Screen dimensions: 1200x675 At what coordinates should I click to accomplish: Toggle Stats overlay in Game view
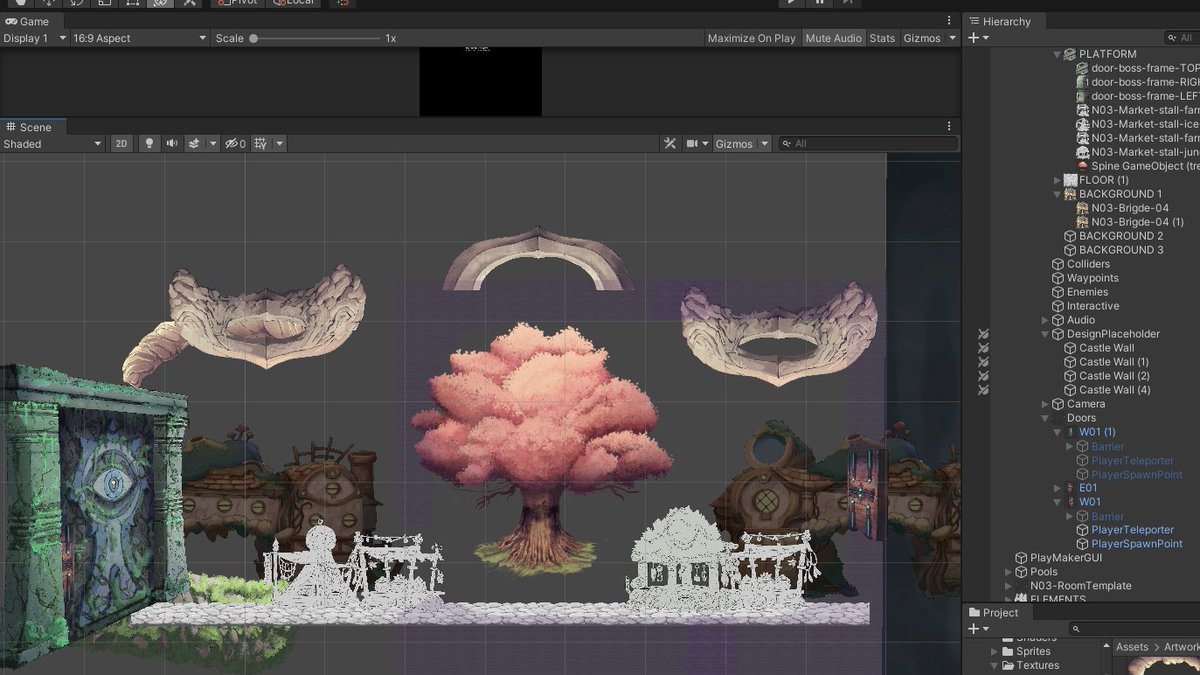(x=882, y=38)
